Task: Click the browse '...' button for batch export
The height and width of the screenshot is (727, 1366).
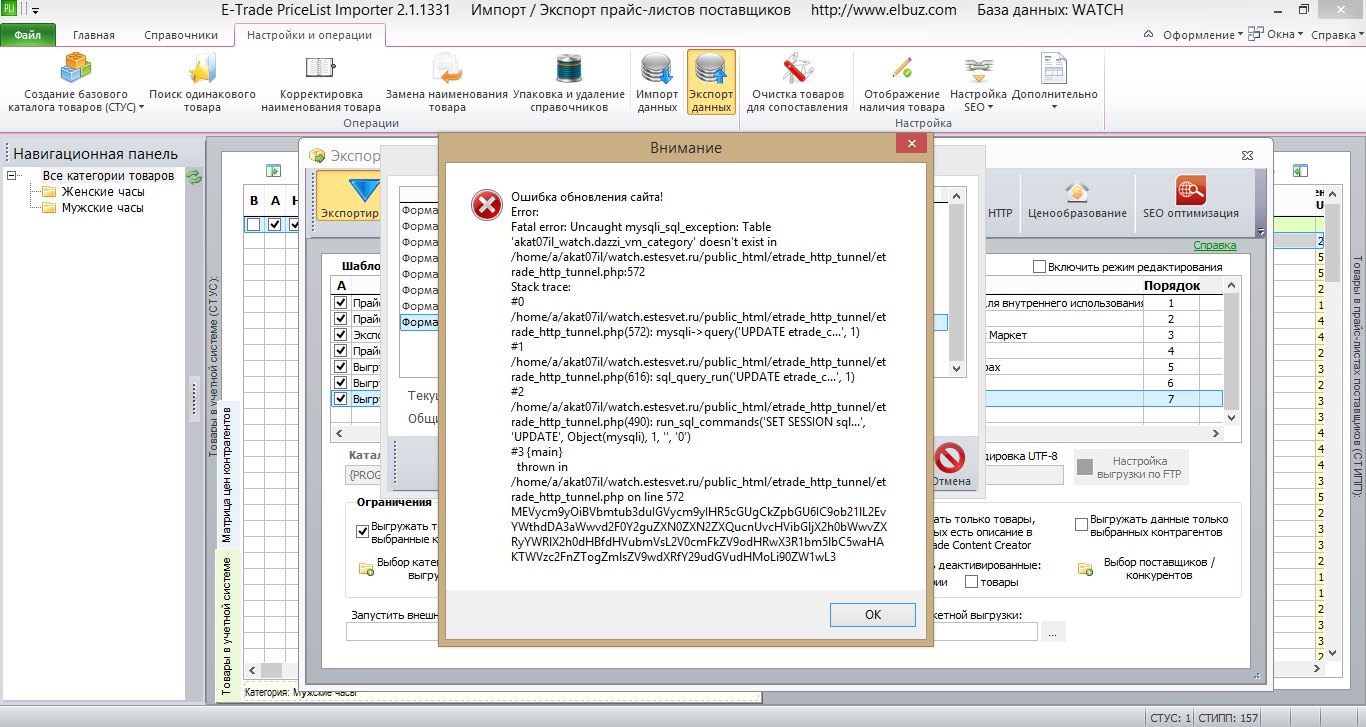Action: (x=1053, y=632)
